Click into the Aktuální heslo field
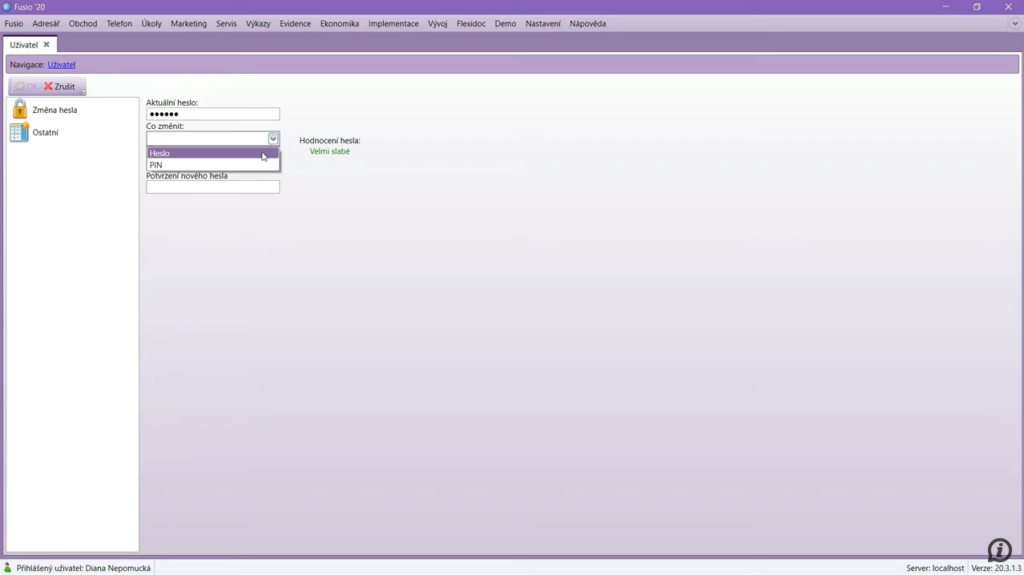 click(213, 114)
